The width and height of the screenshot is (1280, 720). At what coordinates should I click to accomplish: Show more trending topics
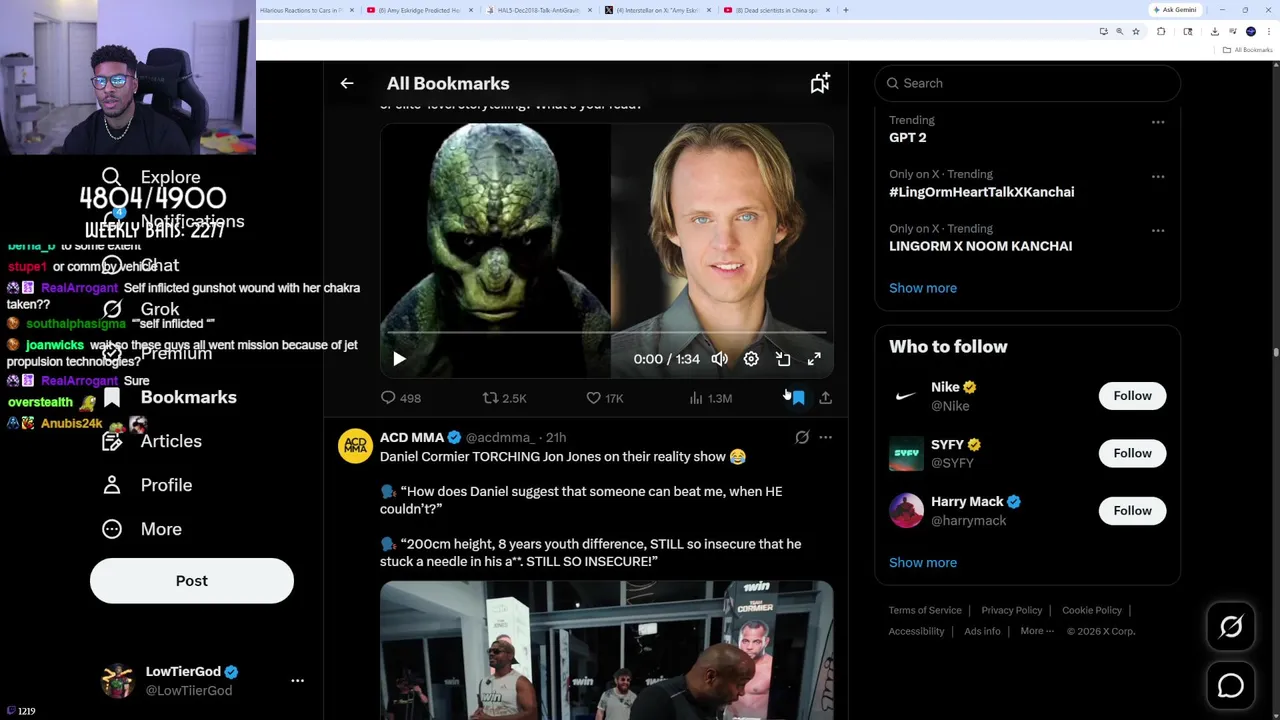coord(923,288)
